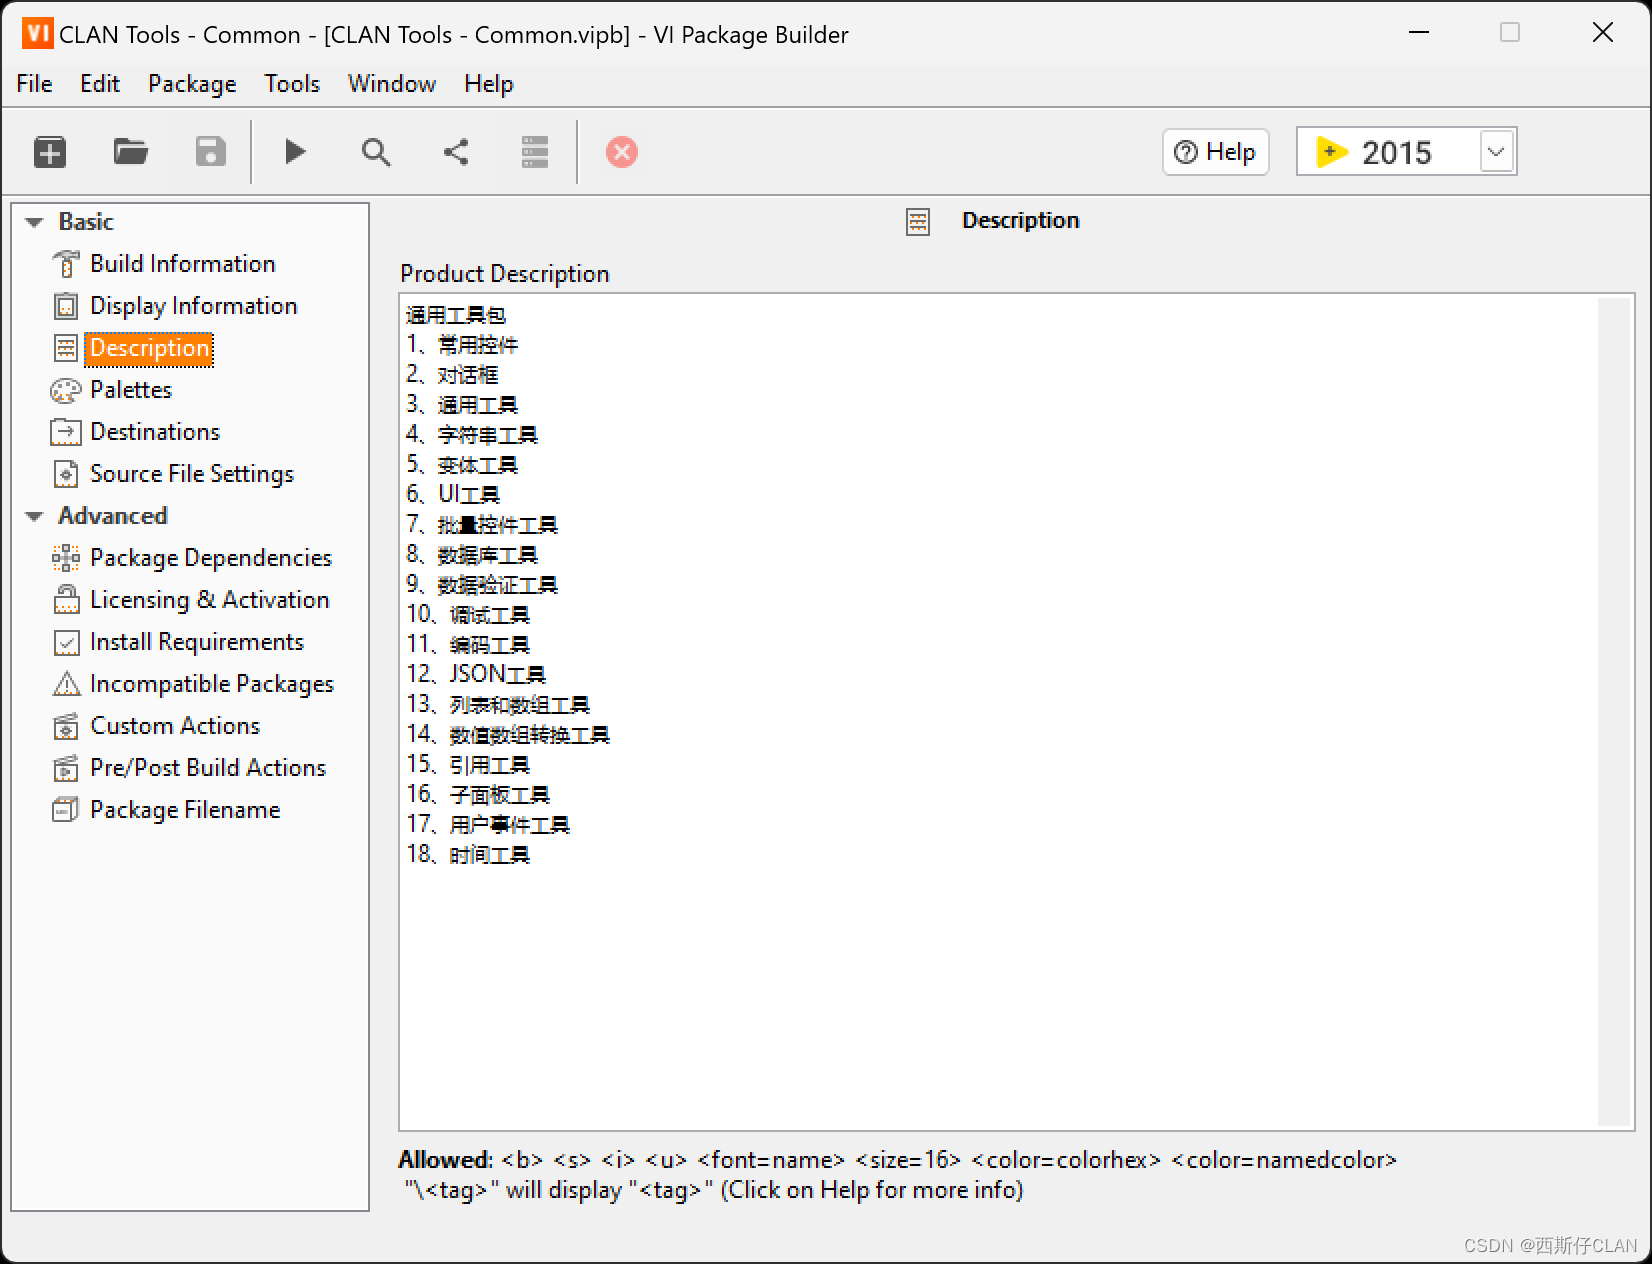Open Display Information settings

[x=192, y=305]
